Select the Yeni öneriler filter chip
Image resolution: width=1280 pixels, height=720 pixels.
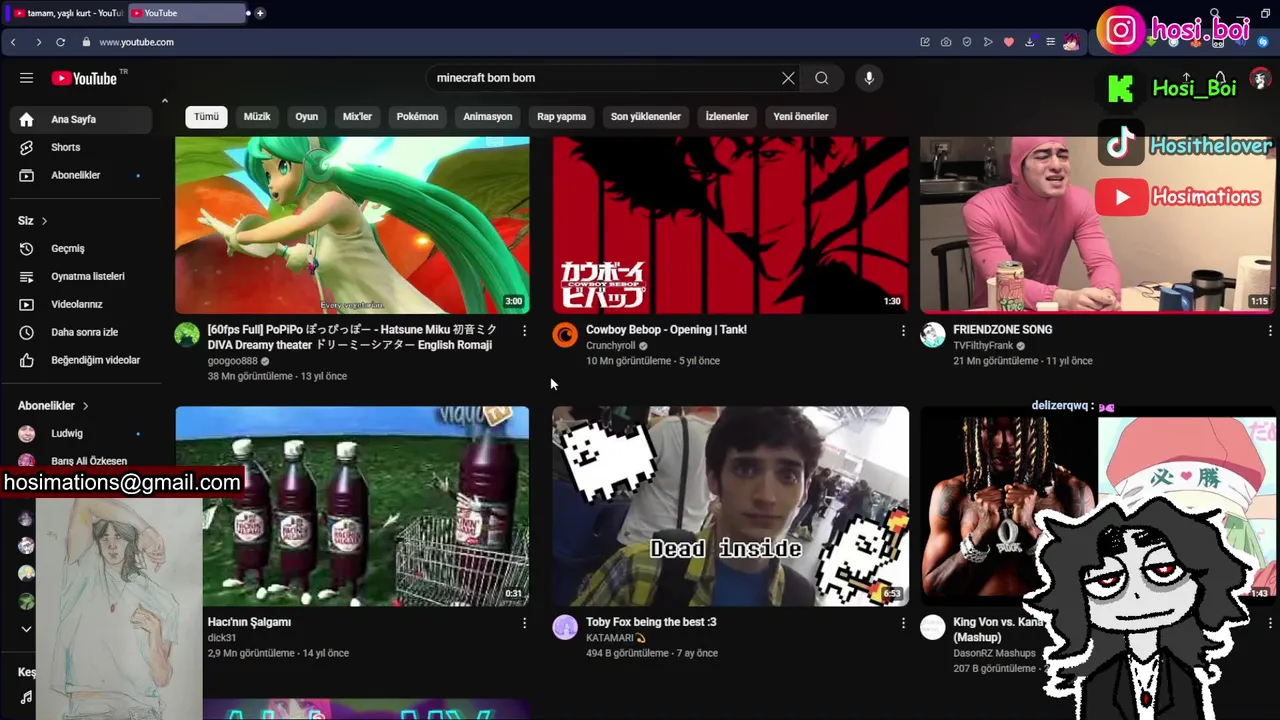tap(800, 117)
